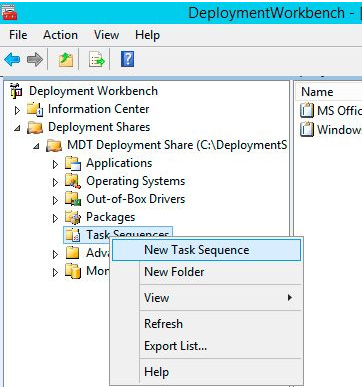Click the Applications folder icon
Image resolution: width=364 pixels, height=392 pixels.
(73, 163)
